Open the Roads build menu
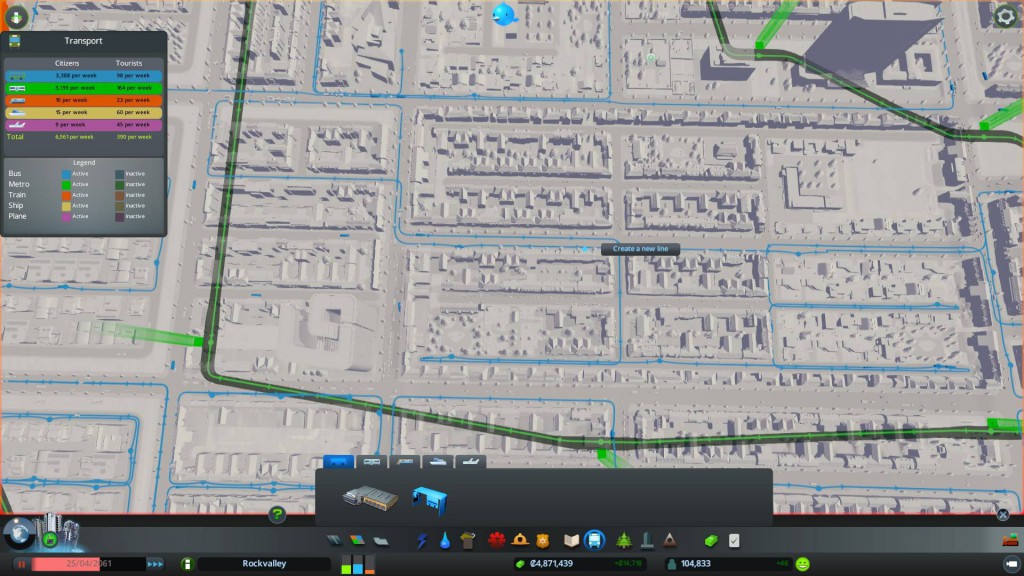 pos(334,540)
